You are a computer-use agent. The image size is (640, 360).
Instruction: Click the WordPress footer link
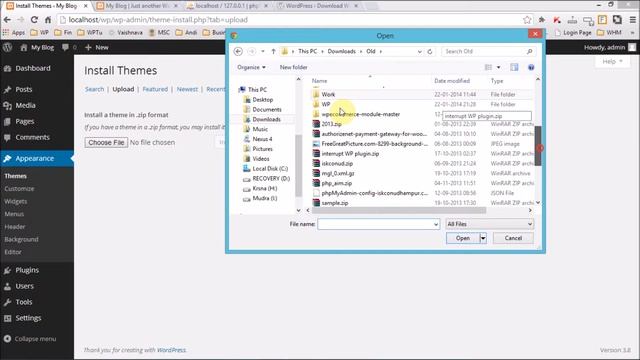click(171, 350)
